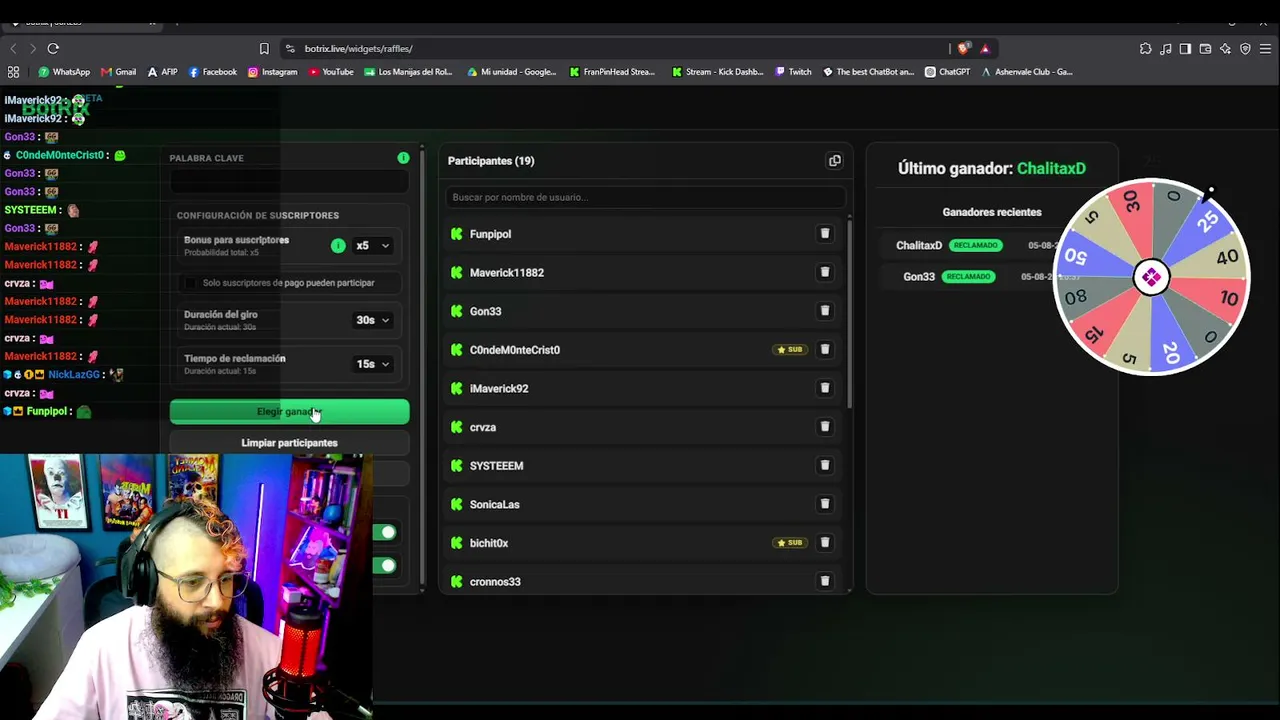Open Brave Rewards triangle icon
The height and width of the screenshot is (720, 1280).
pyautogui.click(x=985, y=48)
